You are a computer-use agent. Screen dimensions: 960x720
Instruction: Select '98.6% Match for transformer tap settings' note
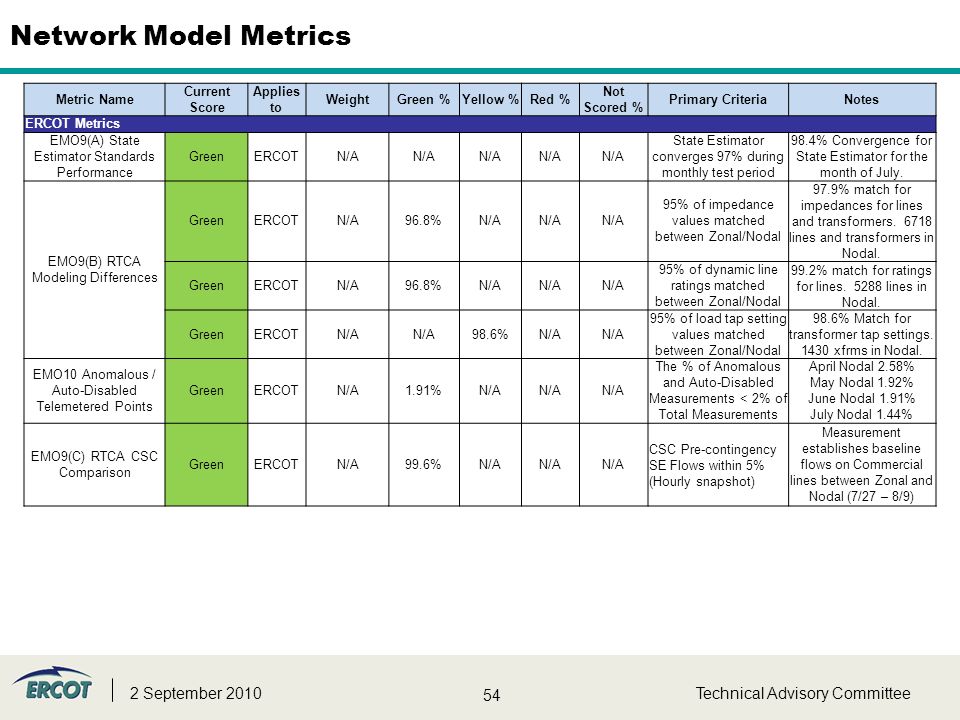[x=861, y=334]
